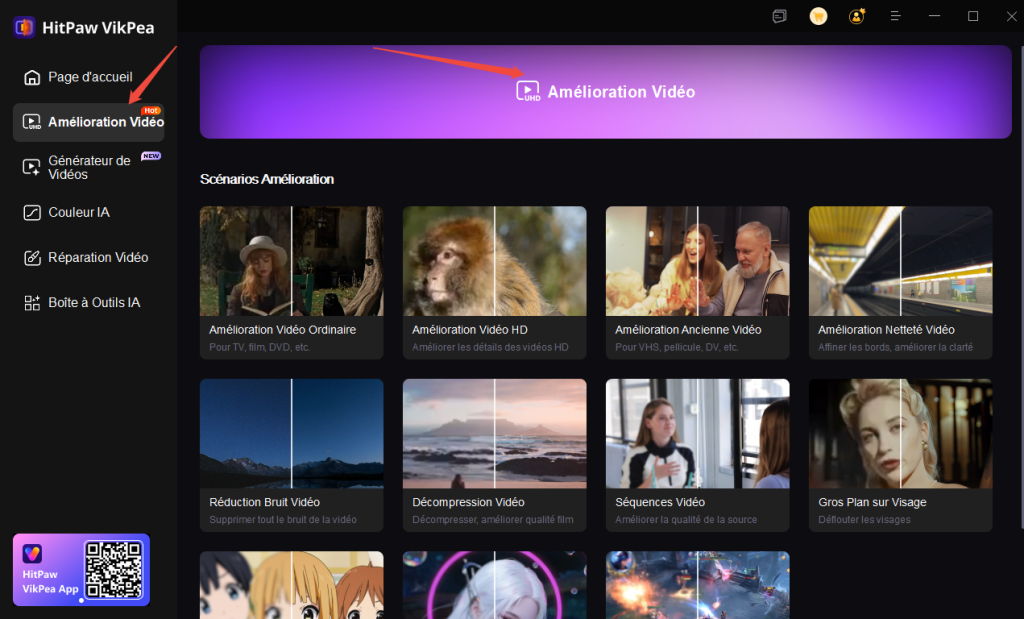Open the Décompression Vidéo scenario

(x=494, y=433)
